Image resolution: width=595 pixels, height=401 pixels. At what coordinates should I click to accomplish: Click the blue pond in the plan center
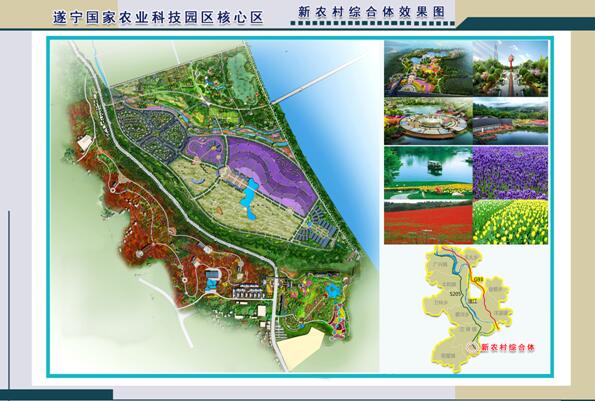(x=250, y=198)
